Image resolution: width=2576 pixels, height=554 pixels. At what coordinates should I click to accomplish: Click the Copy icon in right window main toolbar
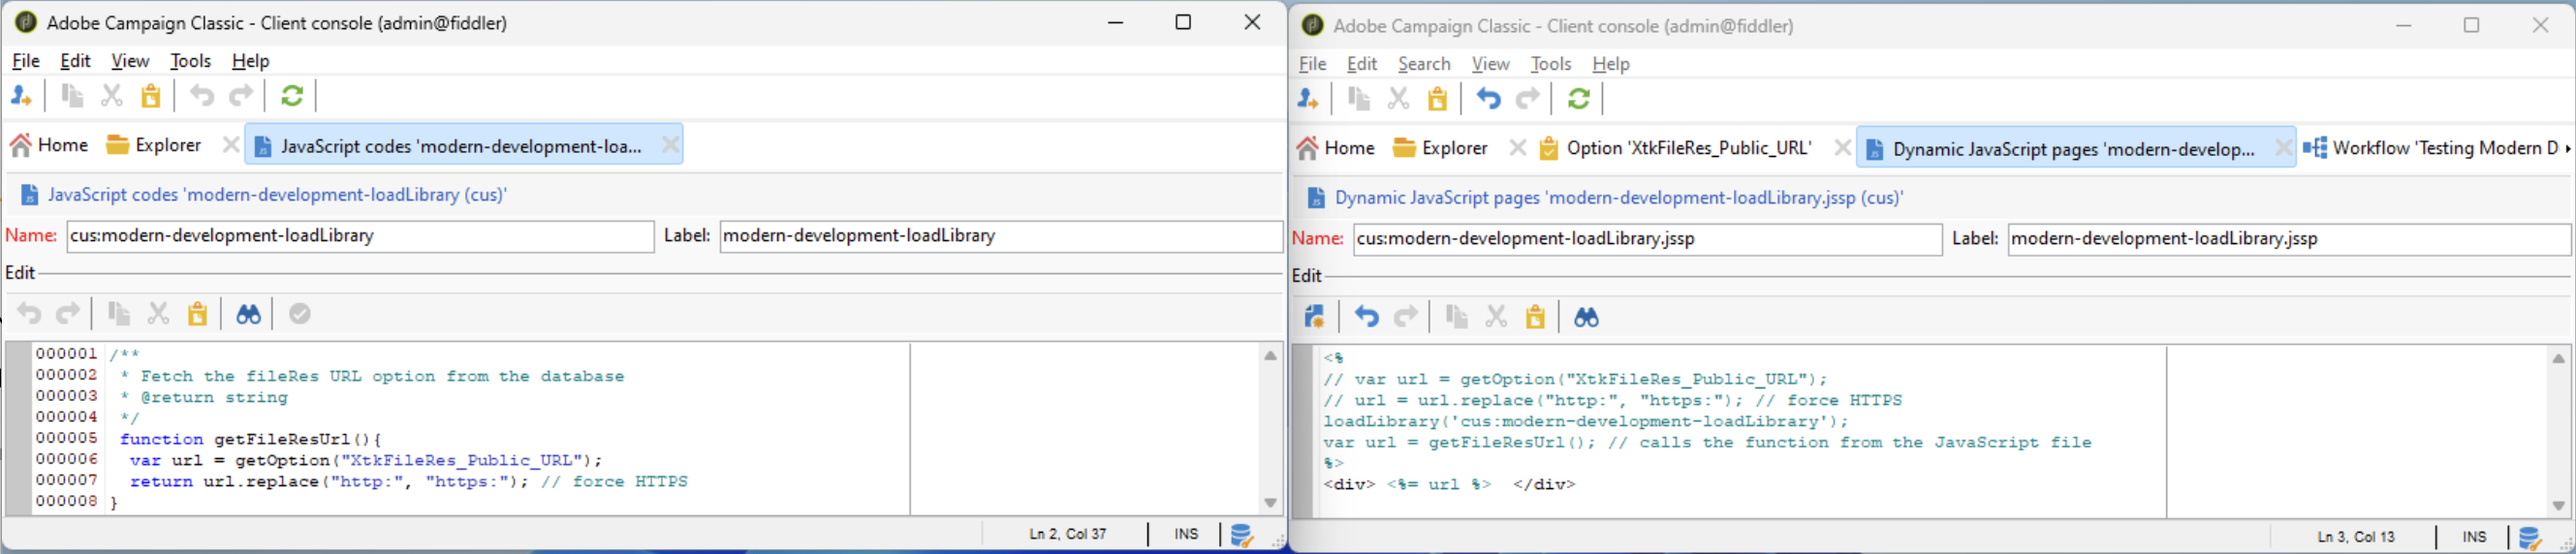coord(1359,99)
